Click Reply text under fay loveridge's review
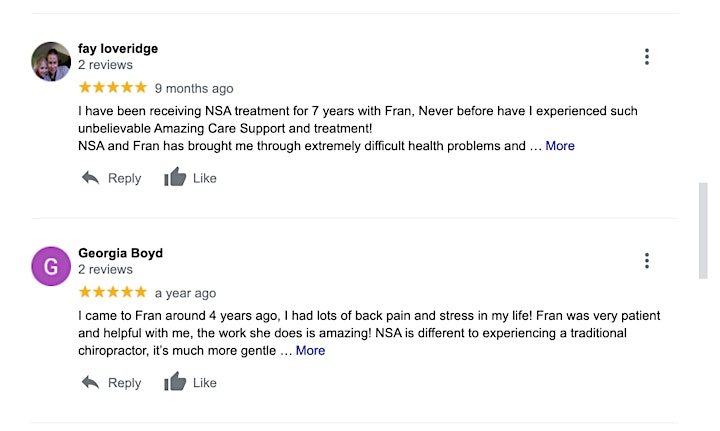The width and height of the screenshot is (720, 431). [124, 178]
